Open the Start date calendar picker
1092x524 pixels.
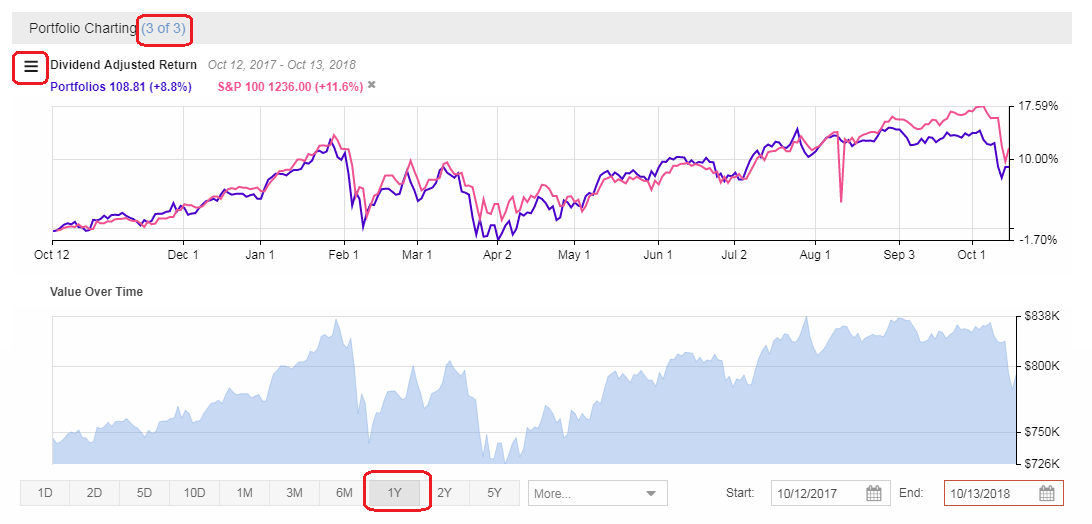coord(873,493)
